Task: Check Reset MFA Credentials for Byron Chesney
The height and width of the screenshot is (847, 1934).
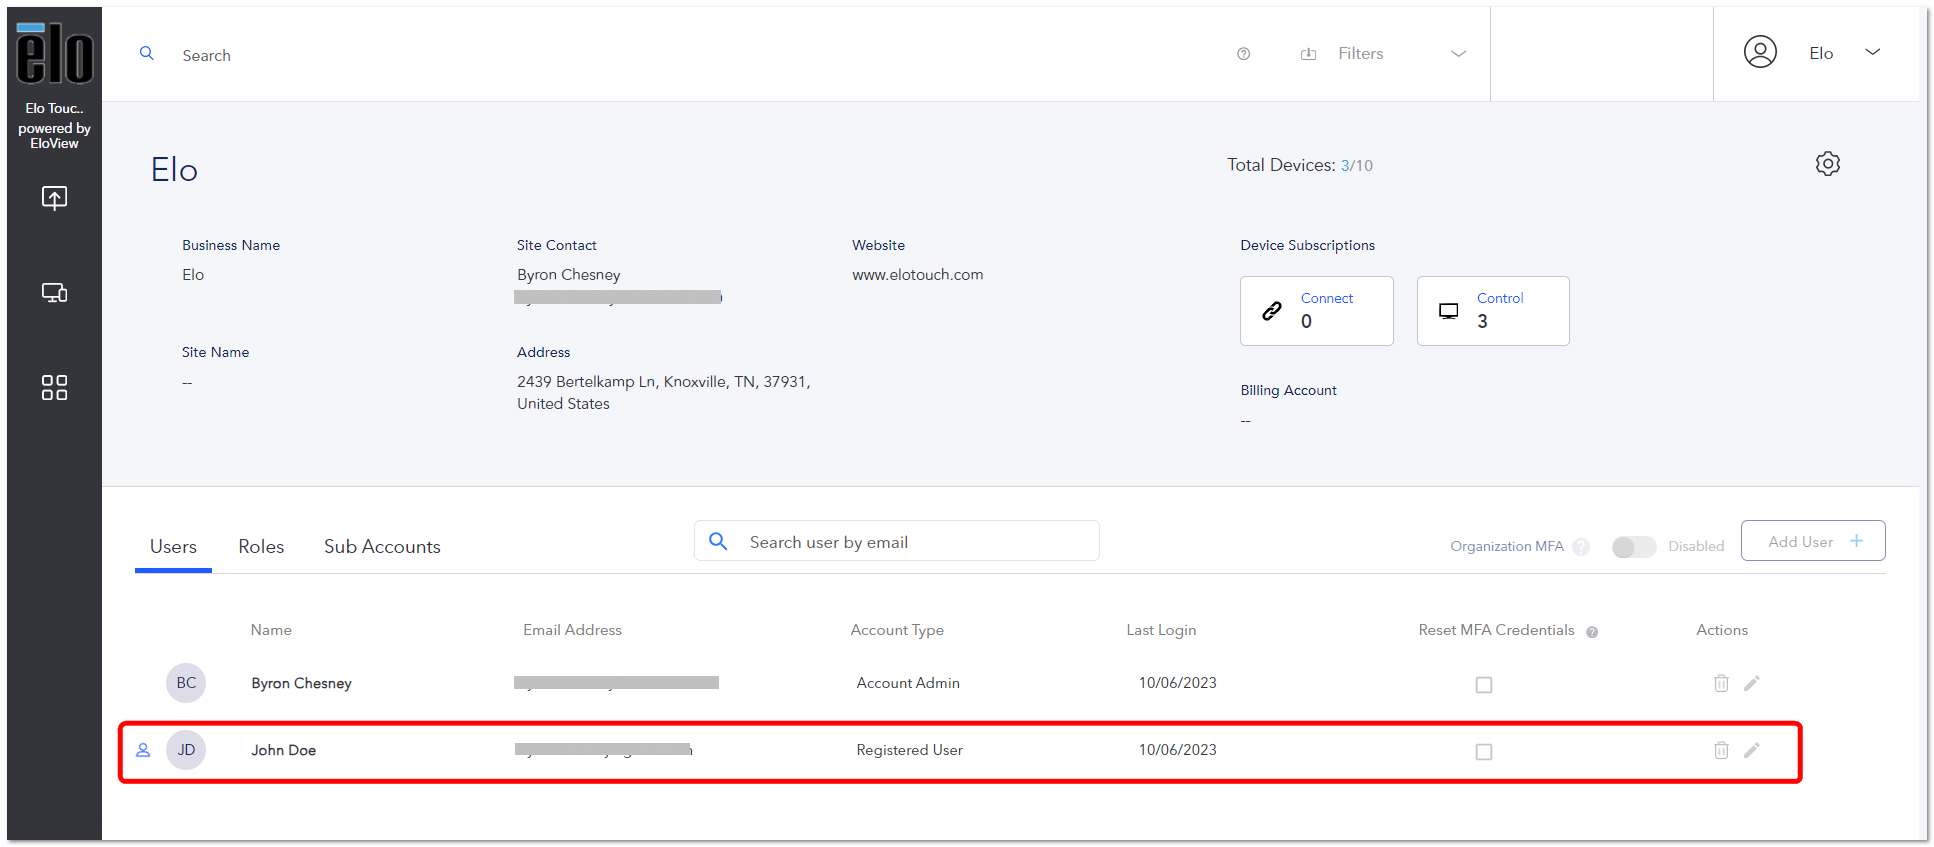Action: coord(1484,685)
